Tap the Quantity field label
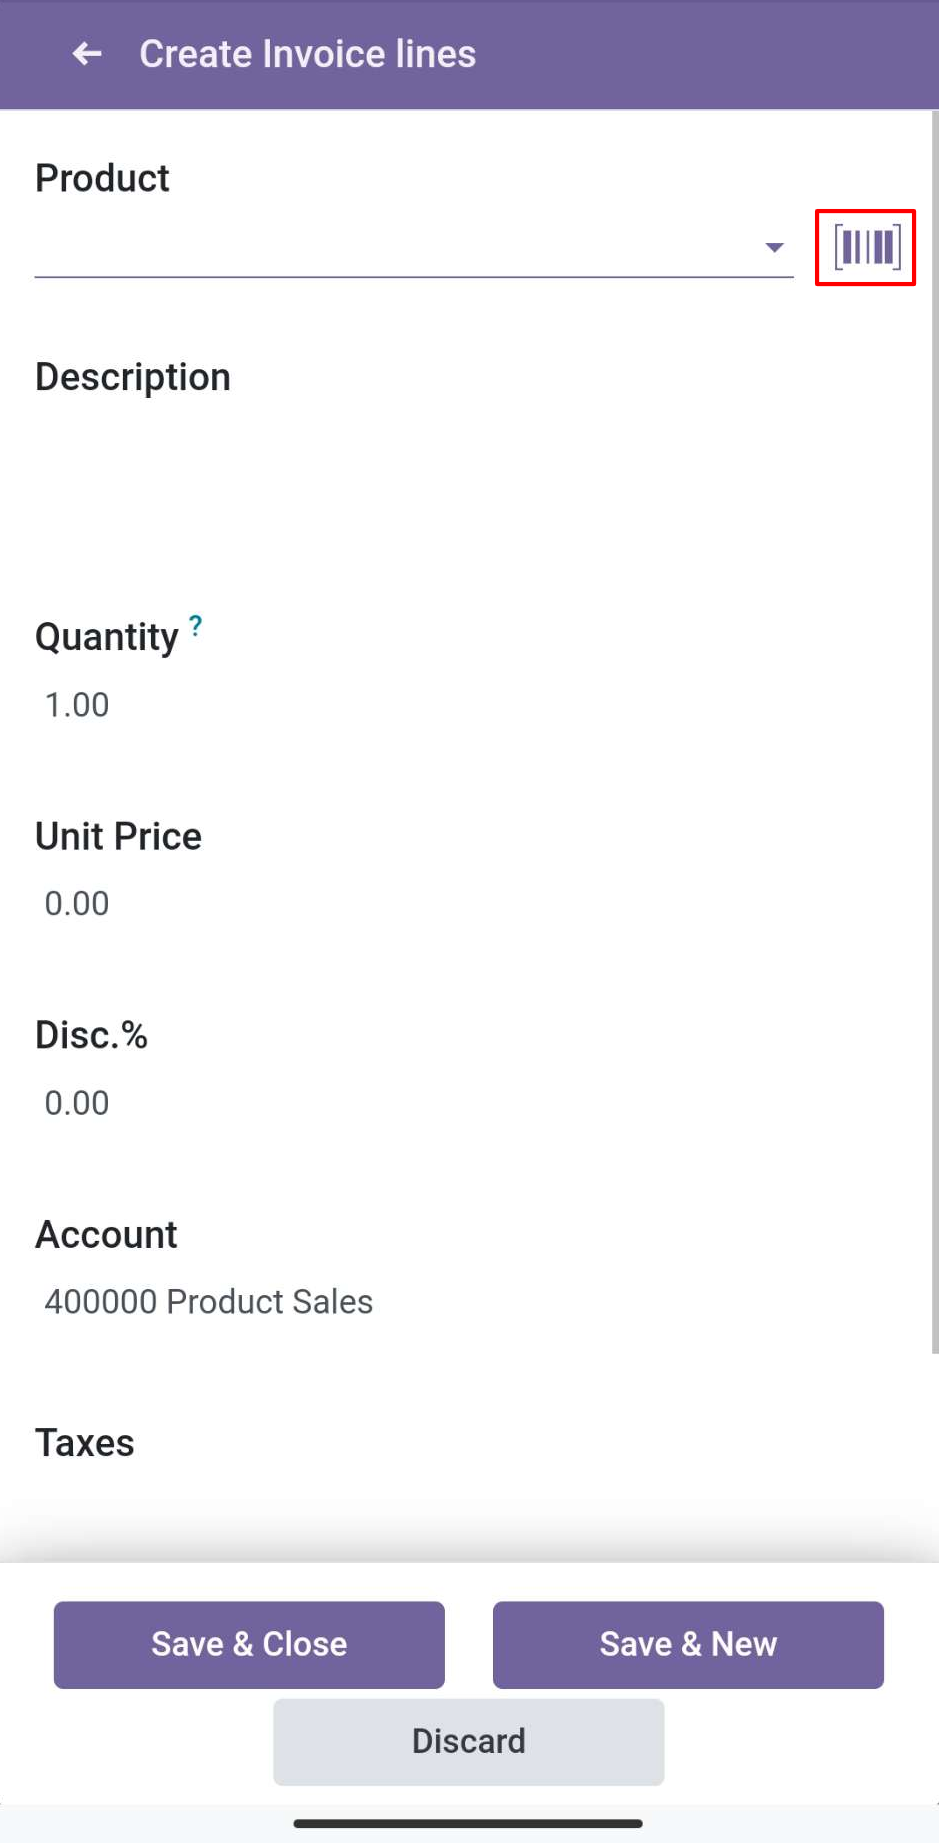This screenshot has width=939, height=1843. (x=107, y=637)
